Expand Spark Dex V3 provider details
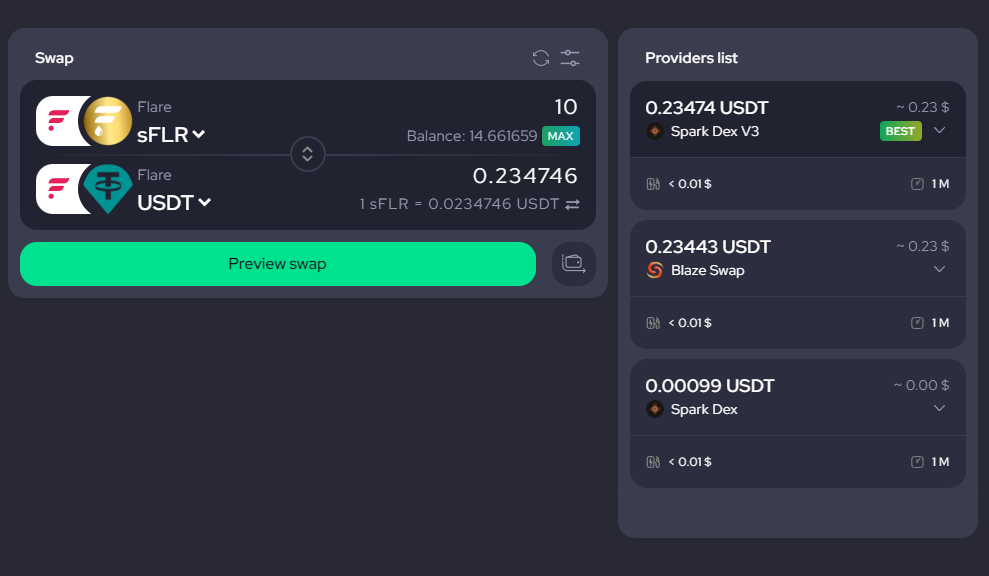The width and height of the screenshot is (989, 576). click(939, 130)
